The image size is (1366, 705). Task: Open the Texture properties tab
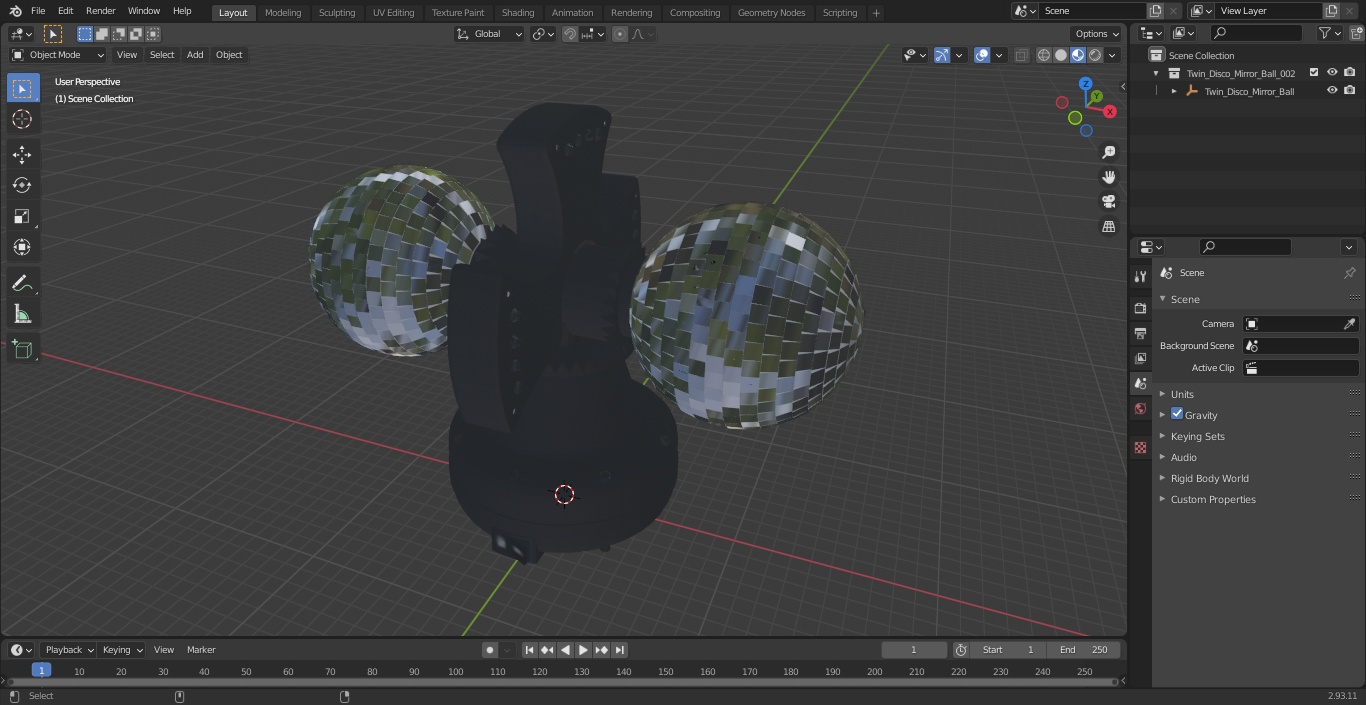[x=1140, y=447]
